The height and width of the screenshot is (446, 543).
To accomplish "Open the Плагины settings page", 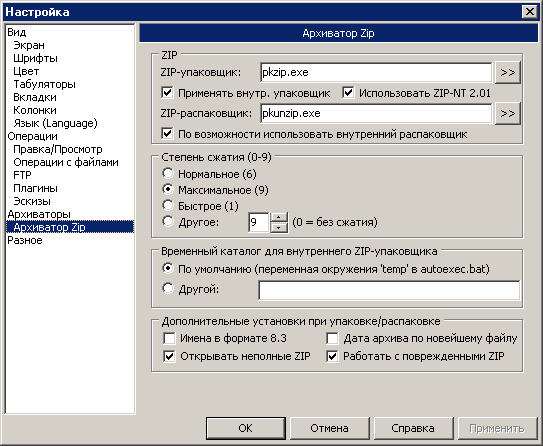I will coord(35,188).
